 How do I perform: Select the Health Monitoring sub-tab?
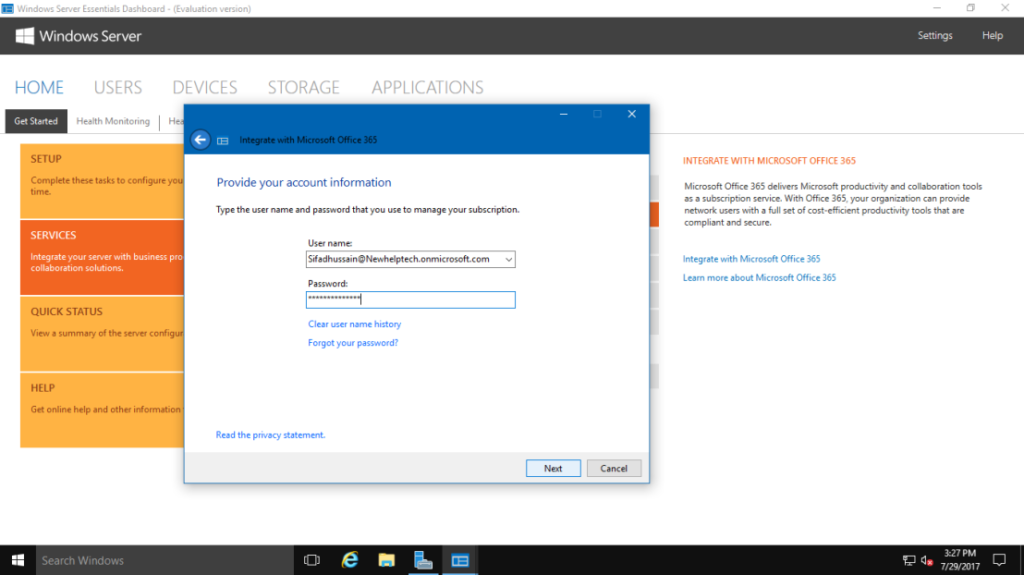click(113, 121)
